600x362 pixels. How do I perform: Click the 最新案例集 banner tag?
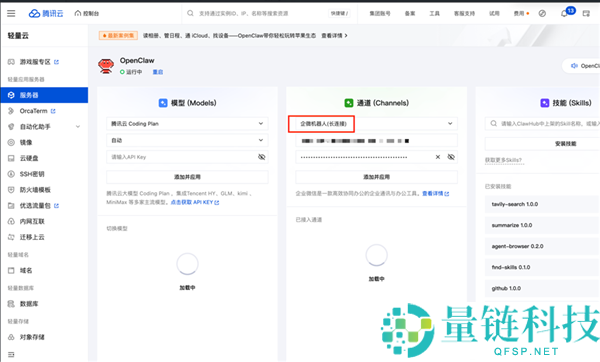[118, 36]
